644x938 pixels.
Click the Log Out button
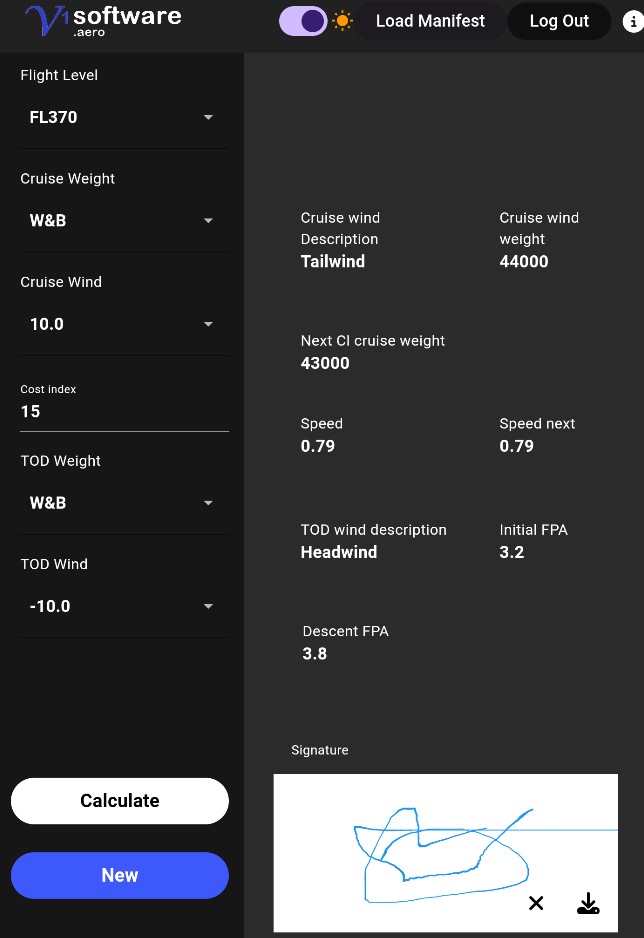[559, 21]
